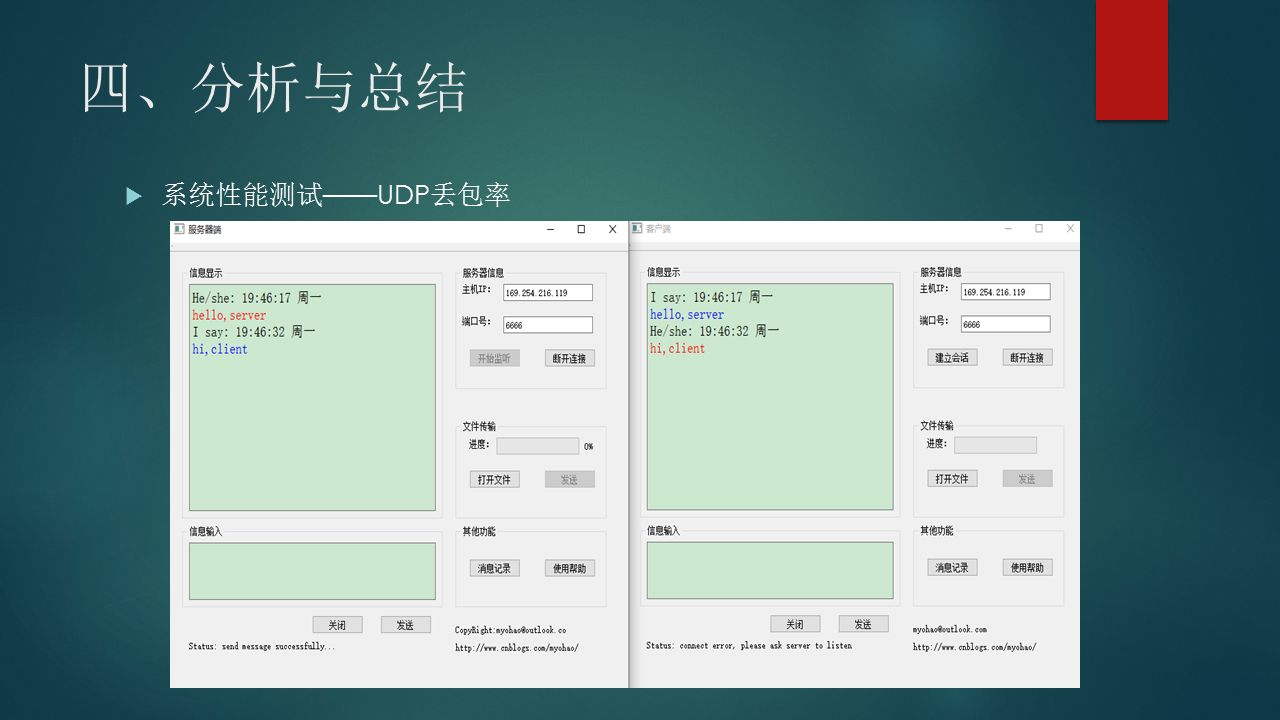Click the greyed 发送 file button in server window

[x=570, y=480]
